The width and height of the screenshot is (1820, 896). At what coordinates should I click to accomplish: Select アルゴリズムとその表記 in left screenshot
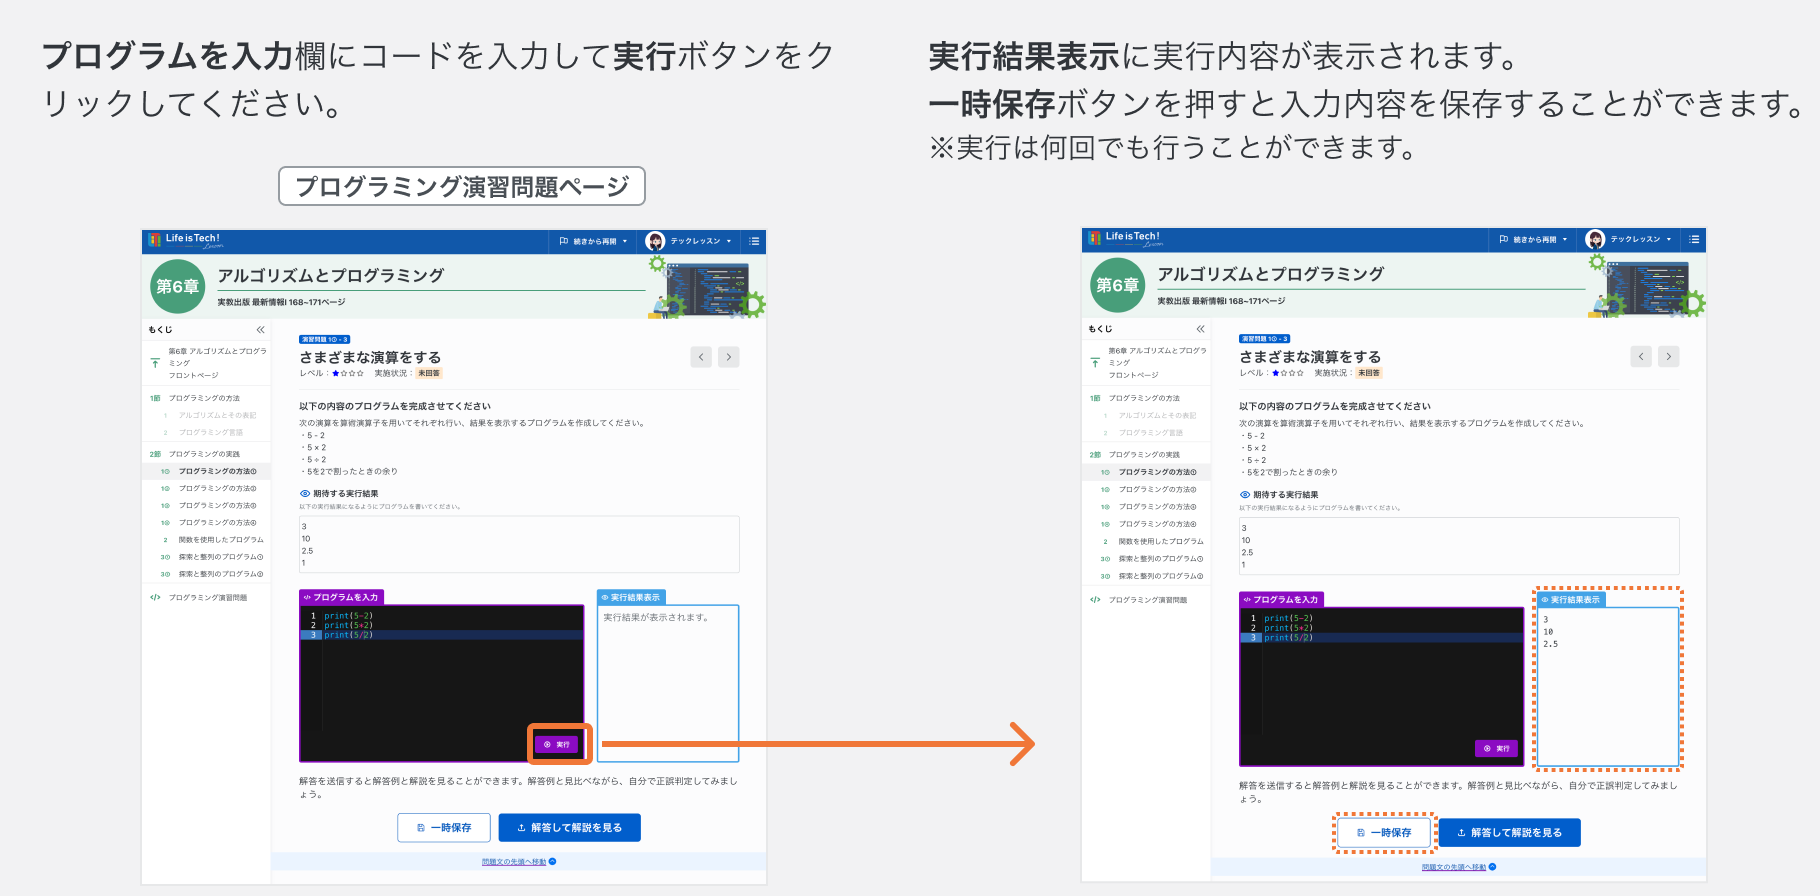pos(217,416)
